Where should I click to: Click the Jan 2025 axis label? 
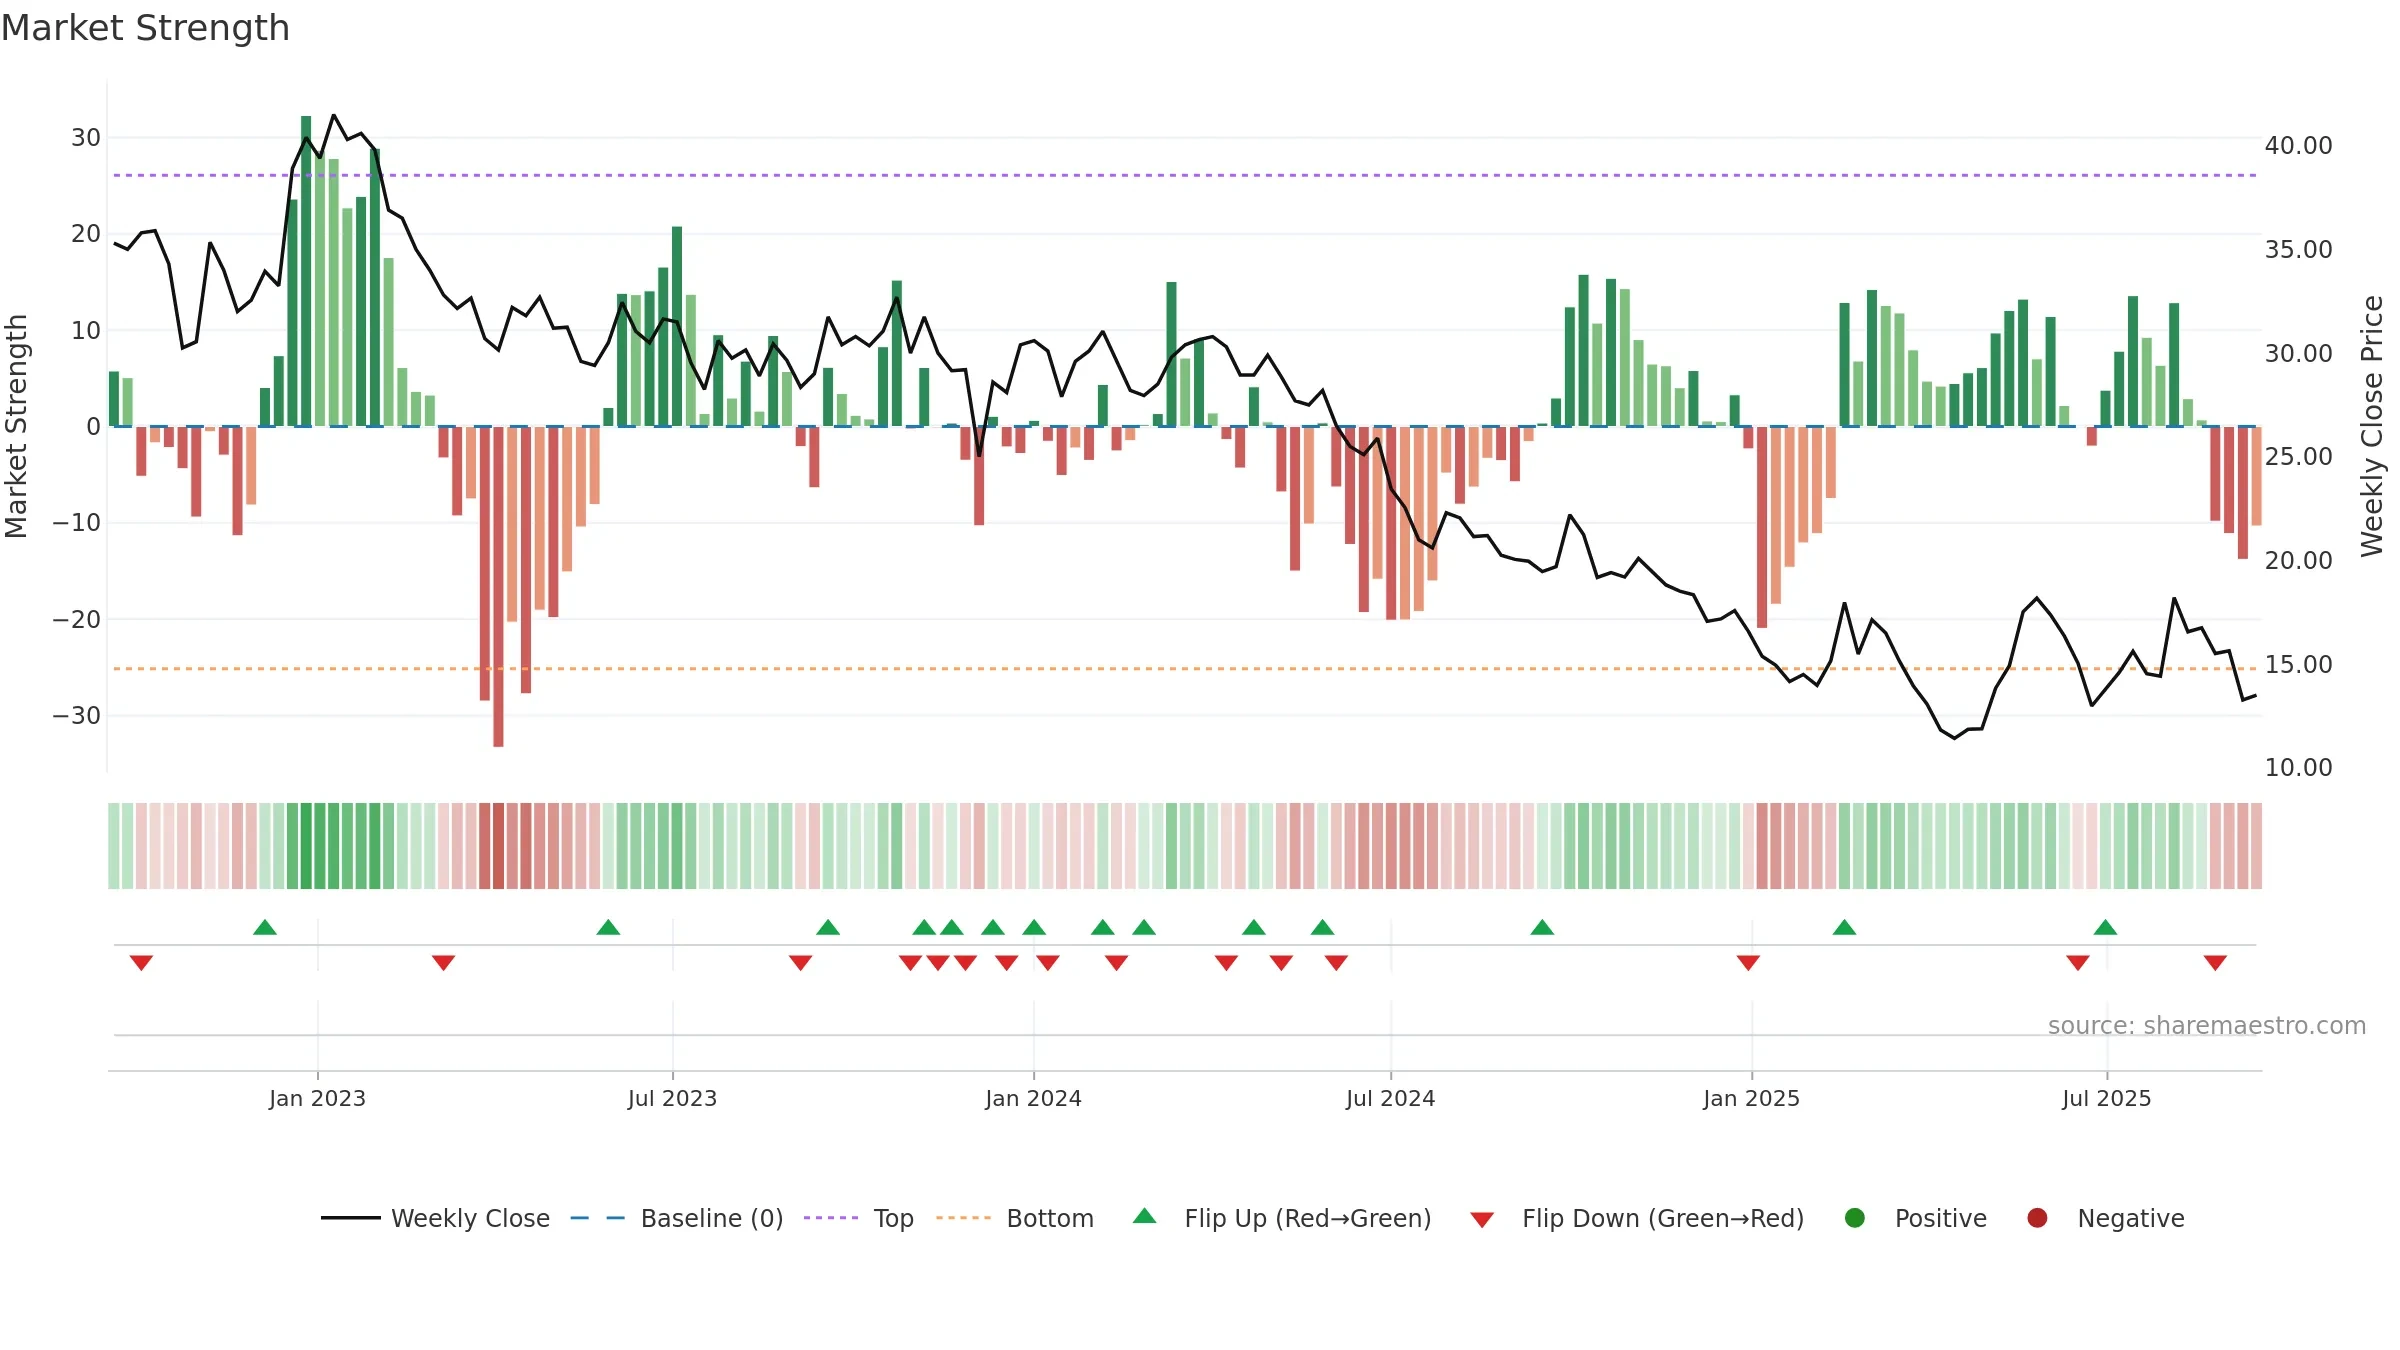tap(1751, 1098)
